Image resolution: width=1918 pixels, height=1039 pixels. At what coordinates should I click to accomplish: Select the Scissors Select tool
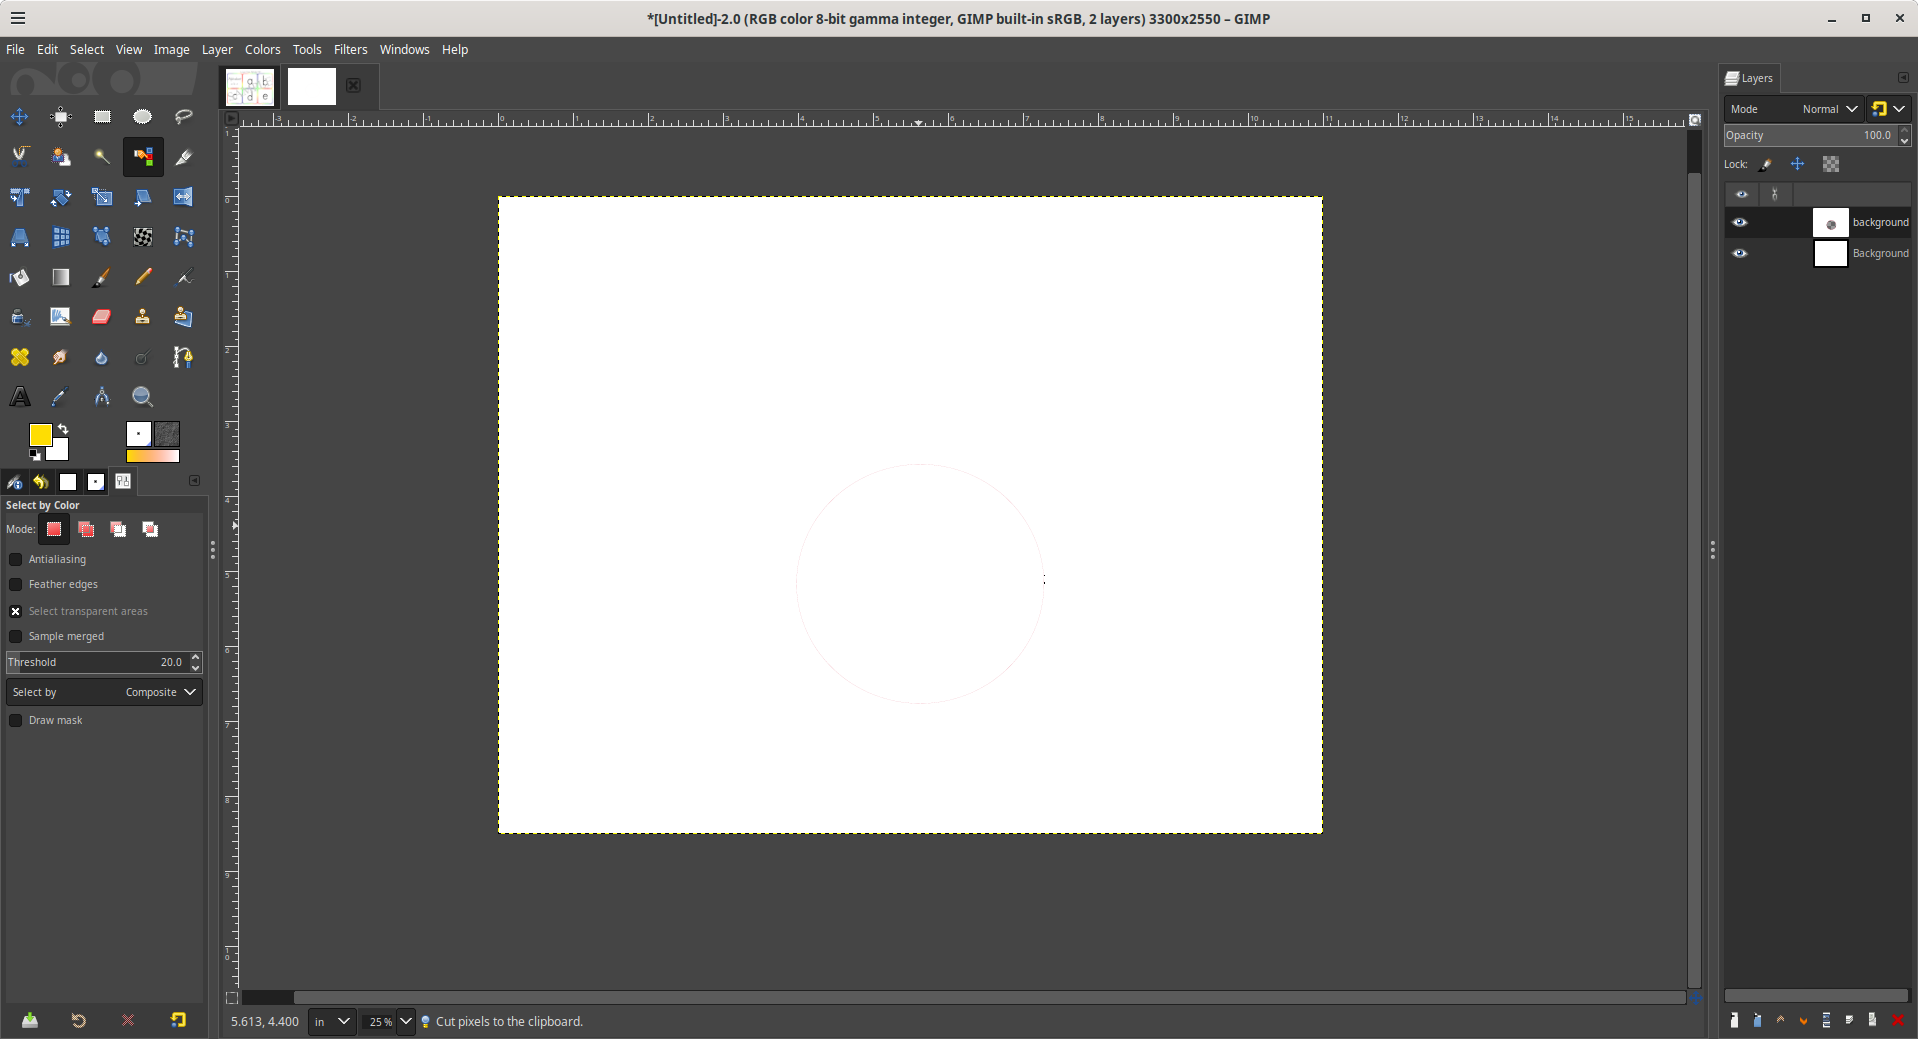(x=20, y=157)
